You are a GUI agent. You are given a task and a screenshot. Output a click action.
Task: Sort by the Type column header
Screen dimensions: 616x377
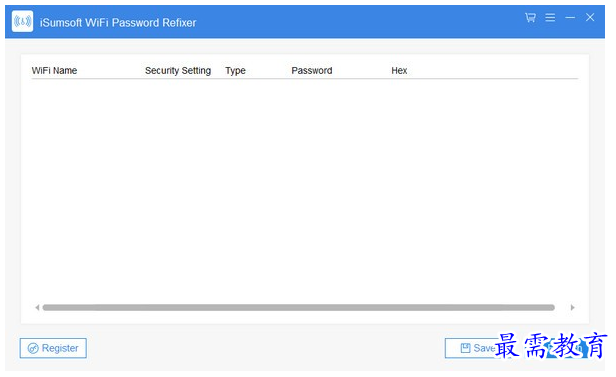(235, 71)
